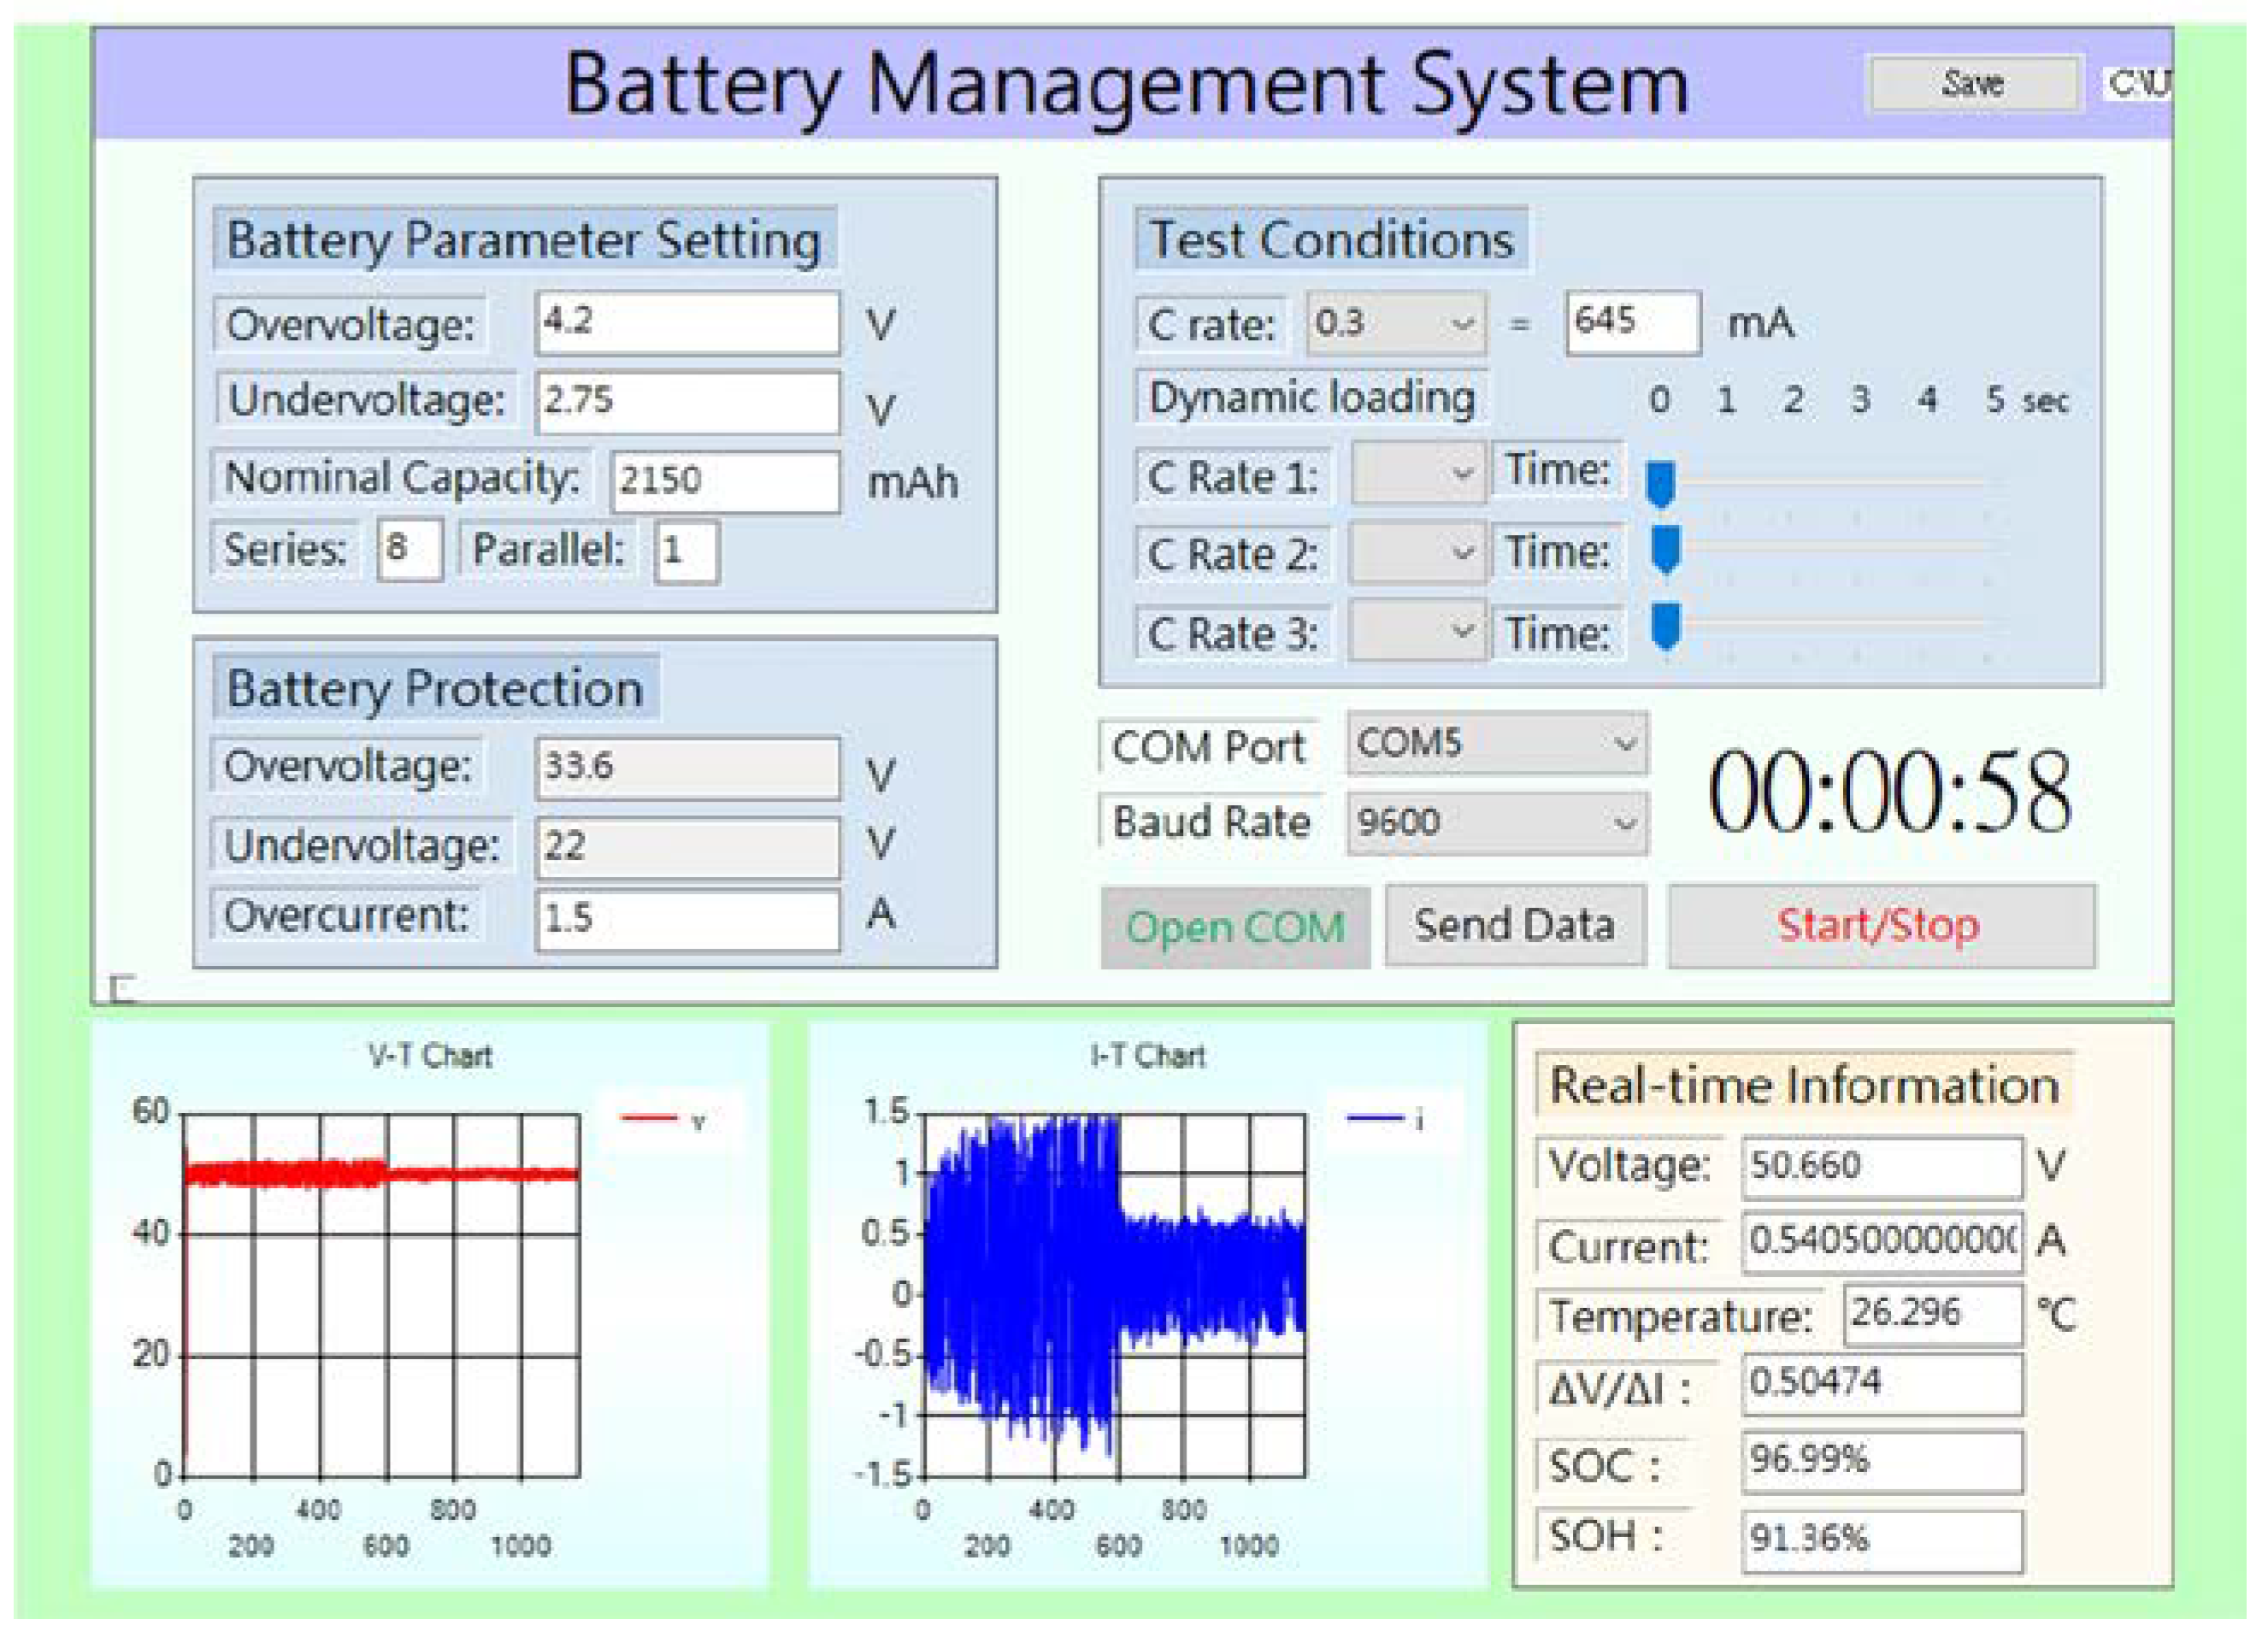Screen dimensions: 2268x1637
Task: Open the COM Port dropdown showing COM5
Action: [x=1496, y=744]
